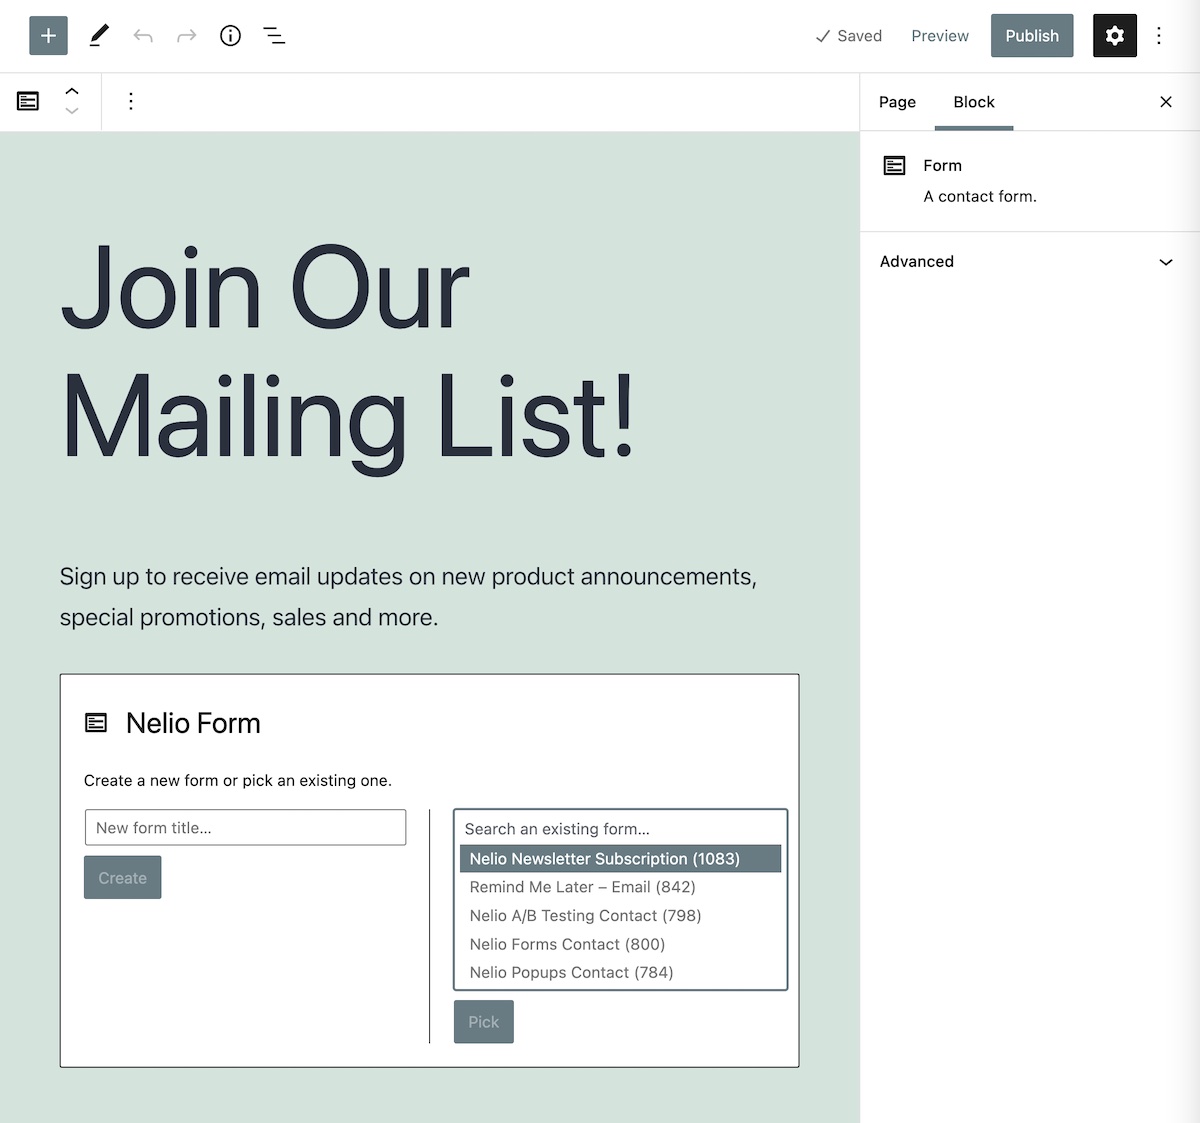Select Remind Me Later – Email (842)
This screenshot has height=1123, width=1200.
click(620, 887)
